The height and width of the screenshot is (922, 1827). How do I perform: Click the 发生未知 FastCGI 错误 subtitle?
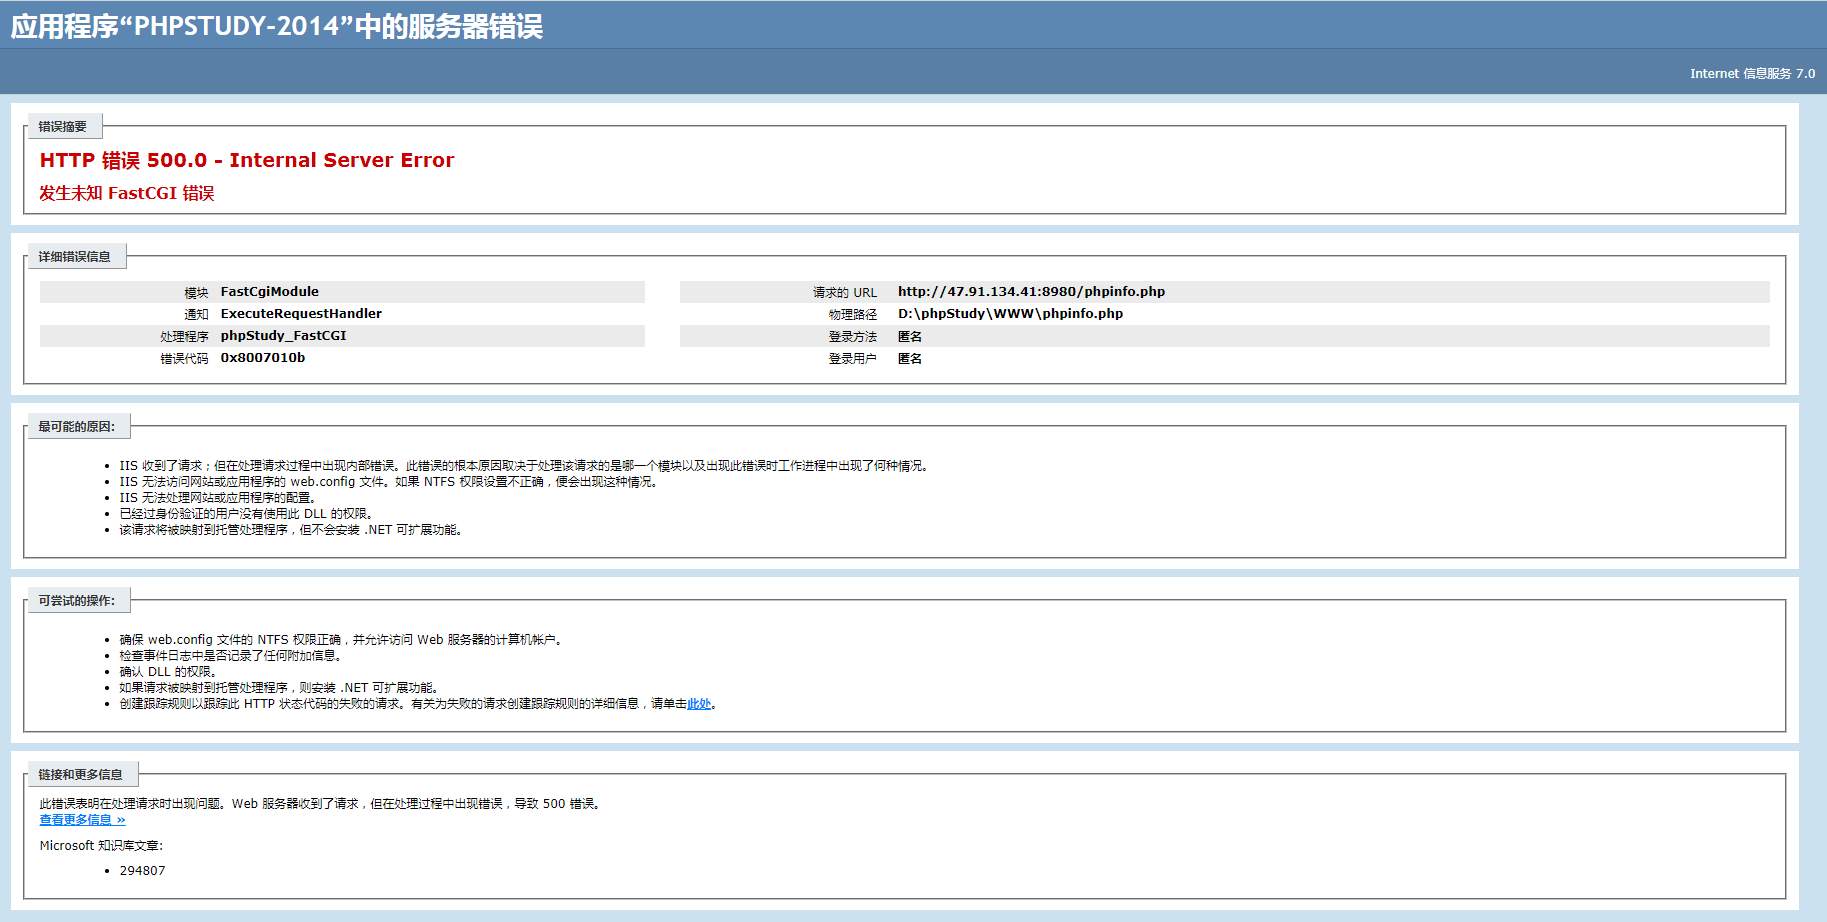tap(130, 193)
